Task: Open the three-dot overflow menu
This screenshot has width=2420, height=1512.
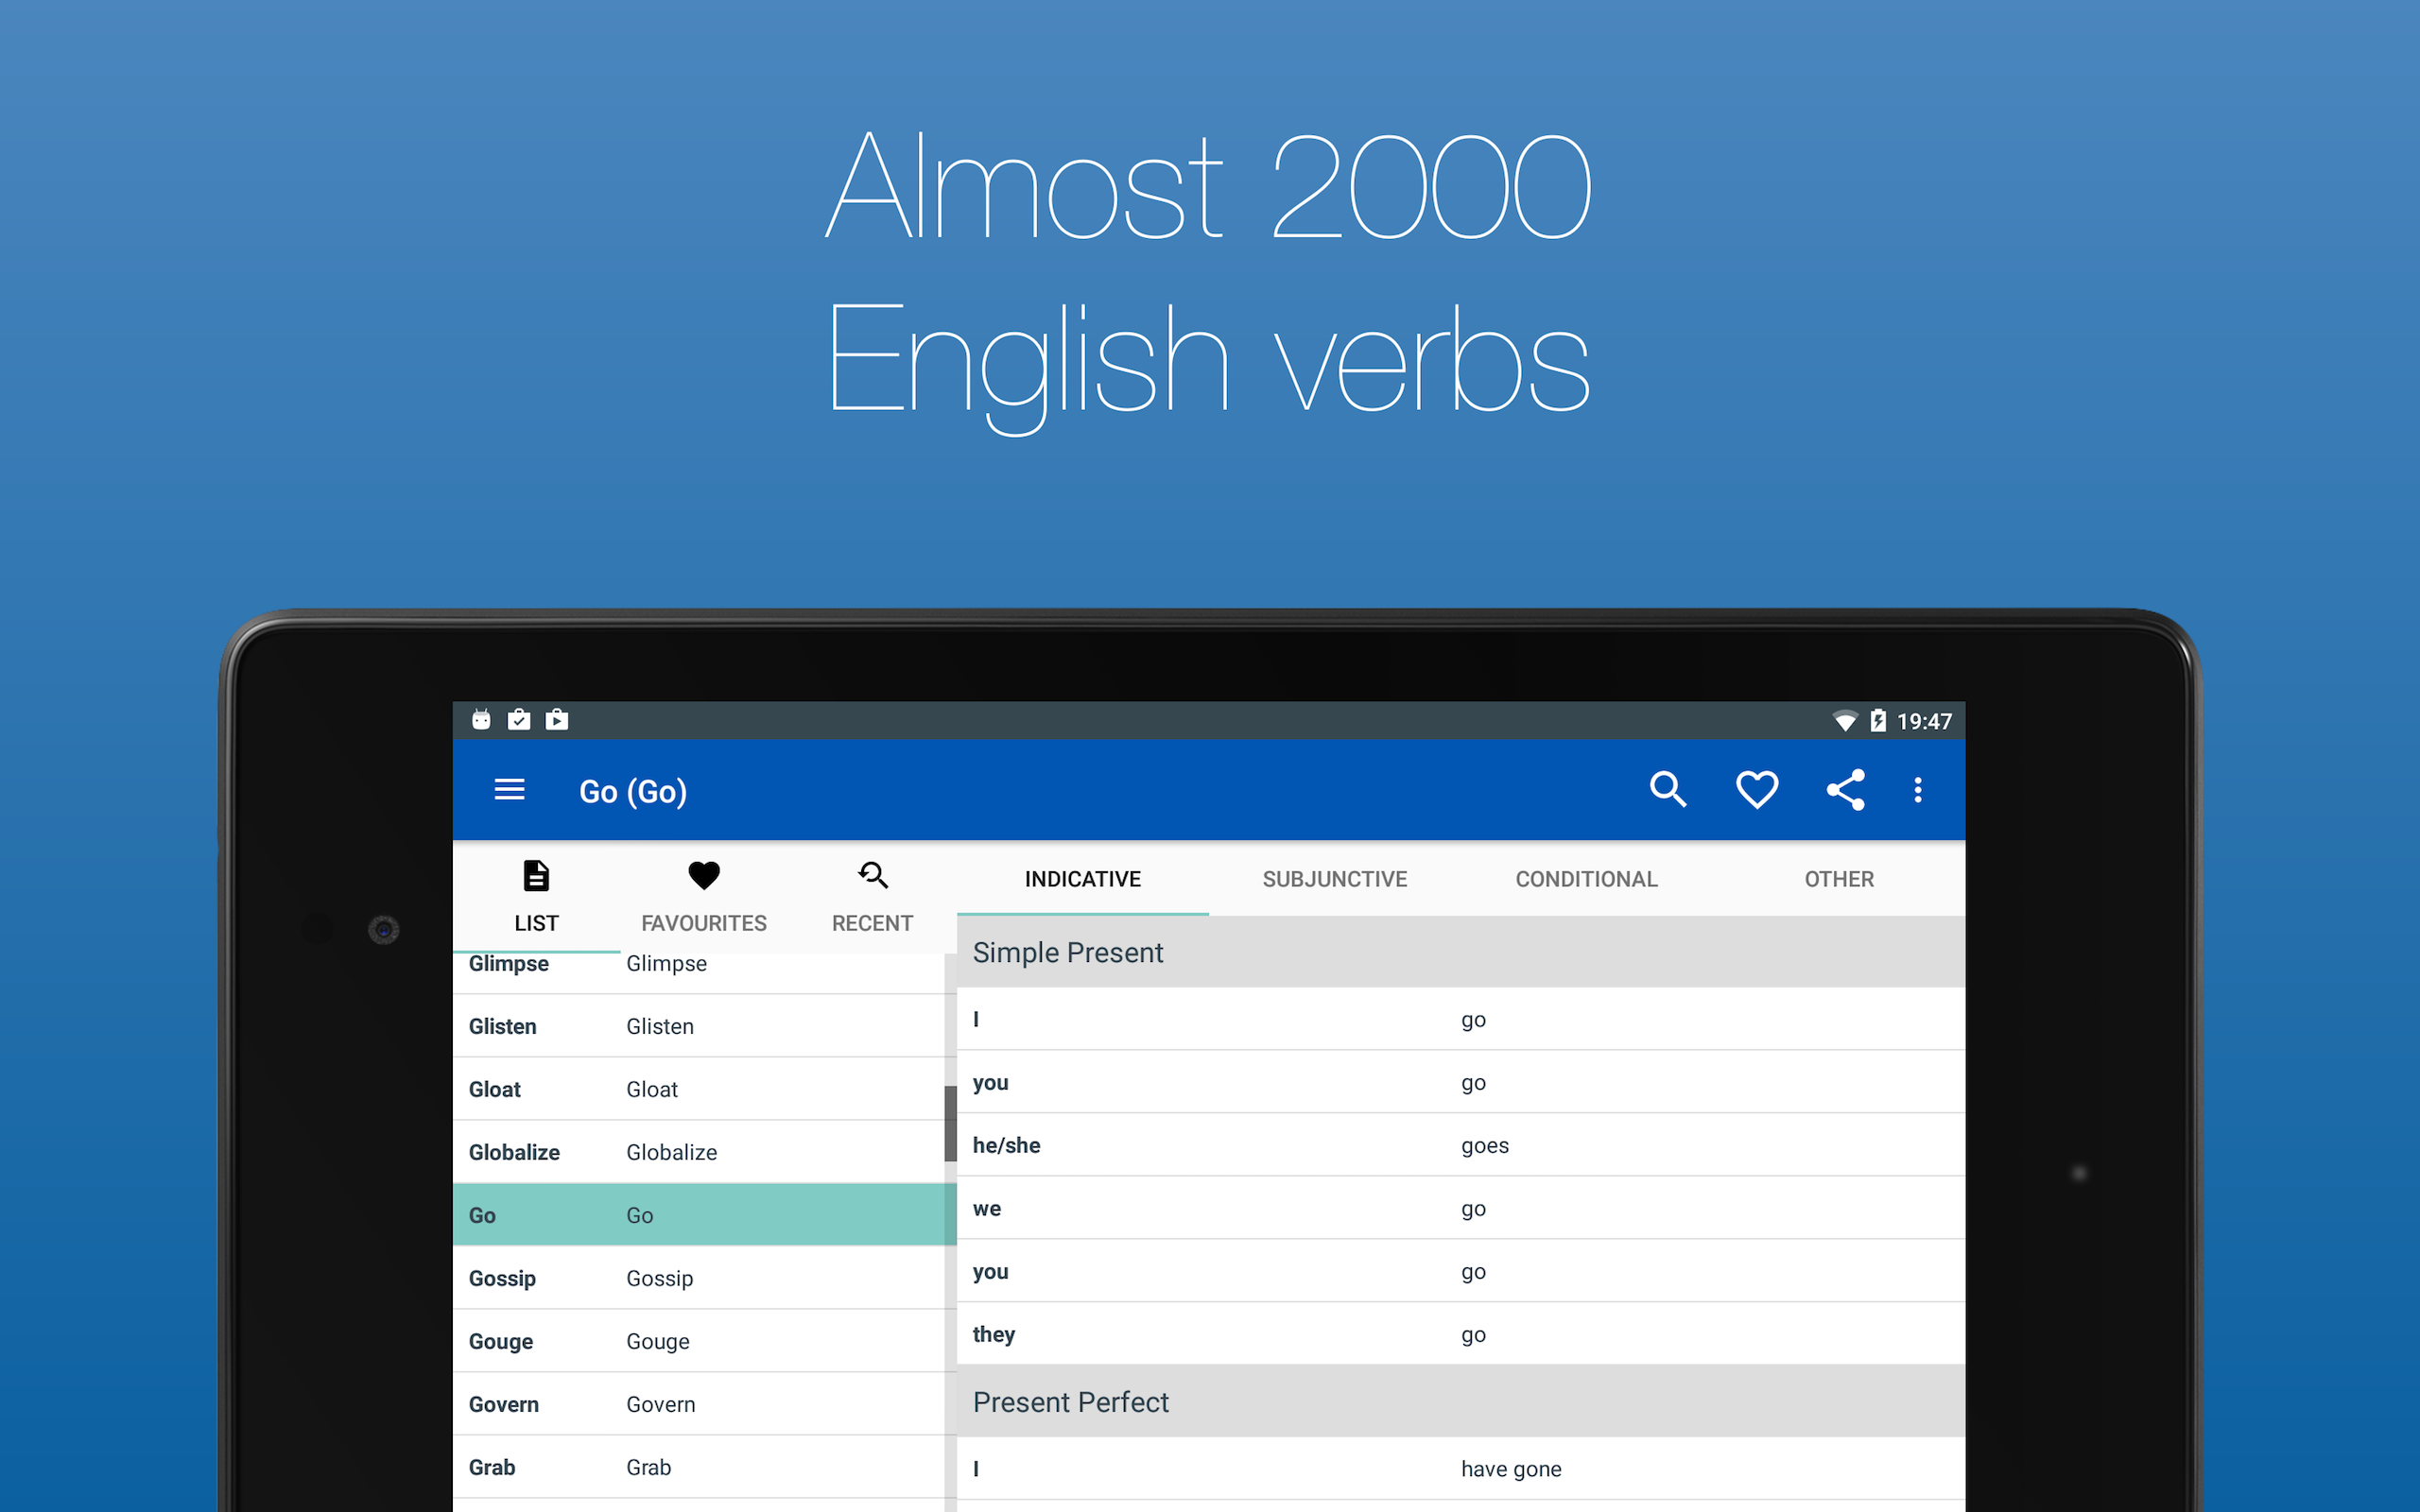Action: [1918, 790]
